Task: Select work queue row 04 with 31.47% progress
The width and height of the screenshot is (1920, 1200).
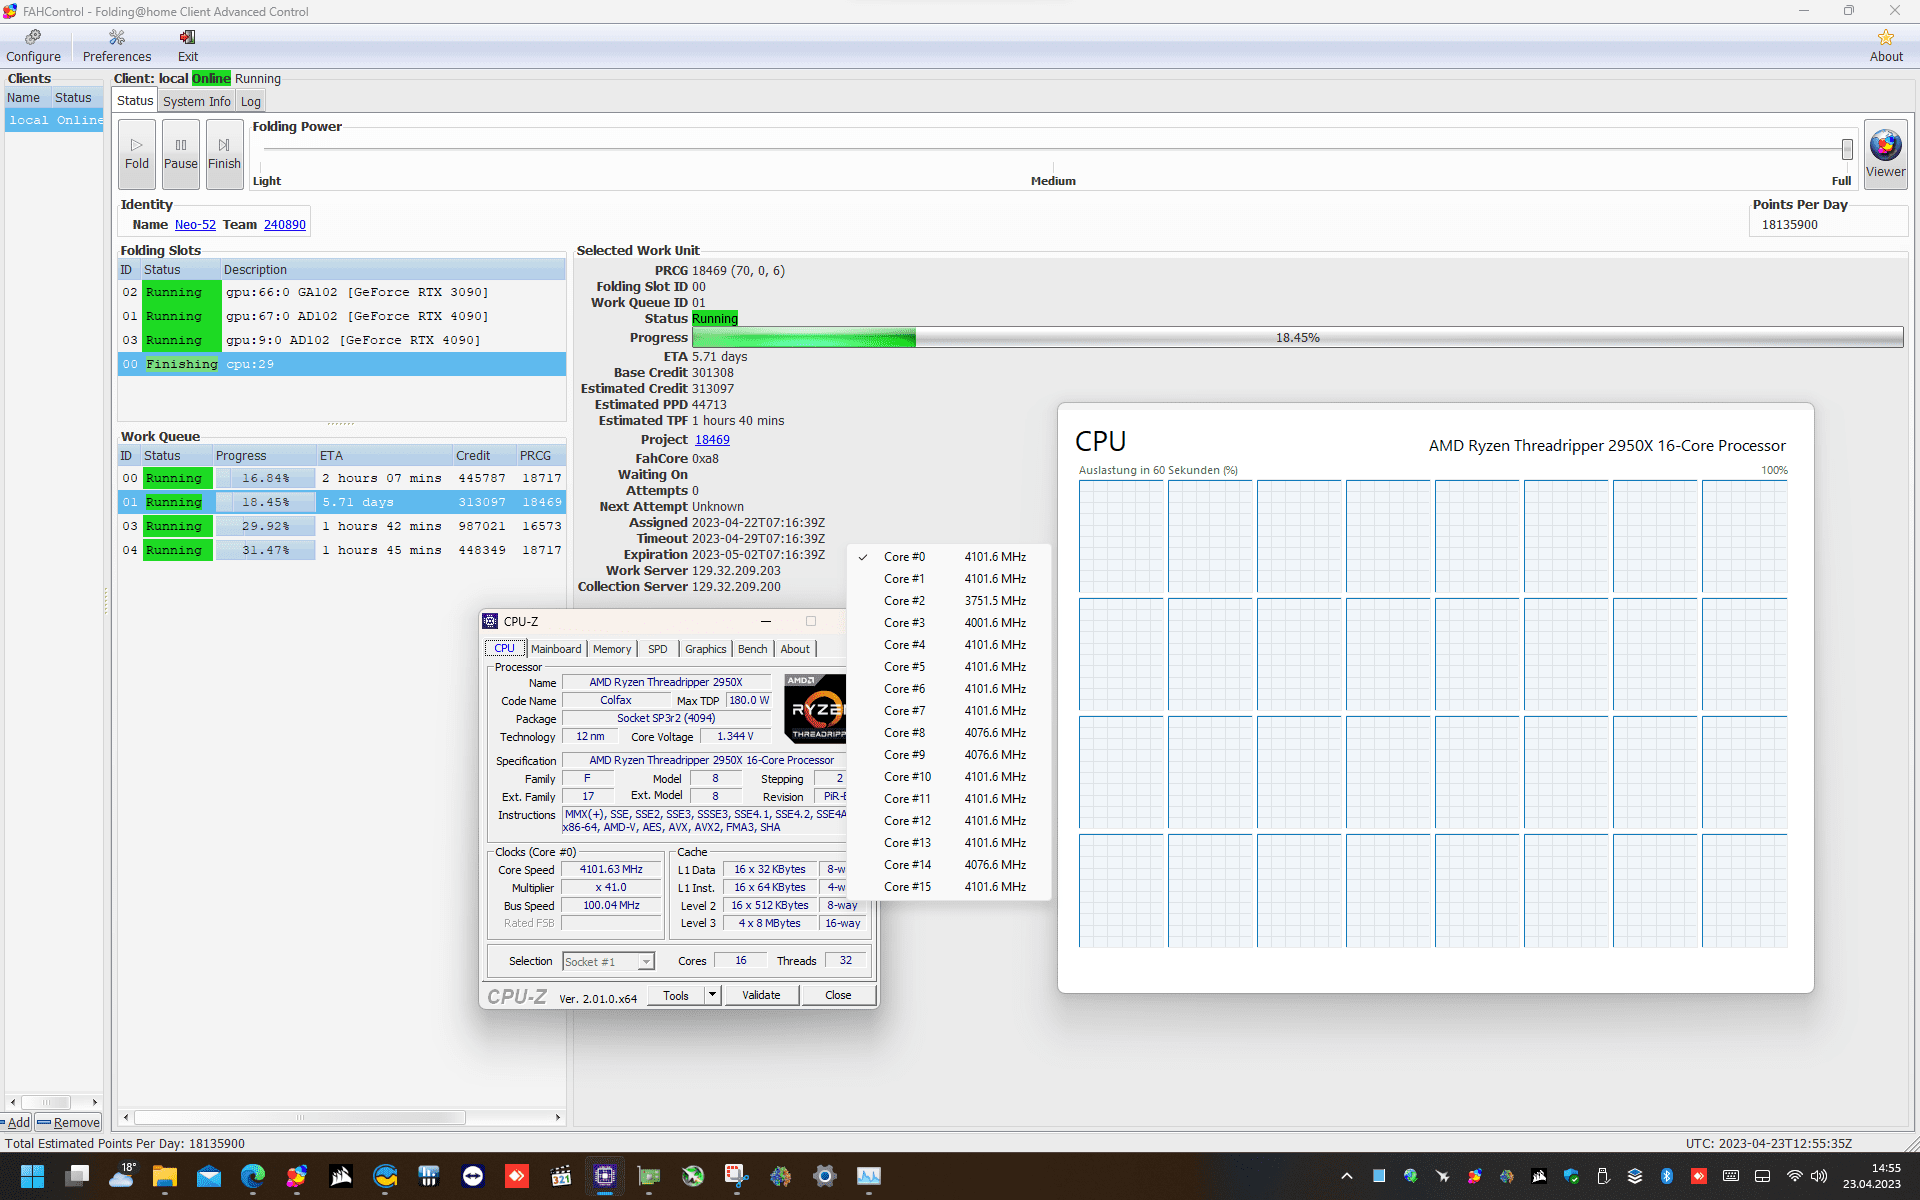Action: pyautogui.click(x=341, y=550)
